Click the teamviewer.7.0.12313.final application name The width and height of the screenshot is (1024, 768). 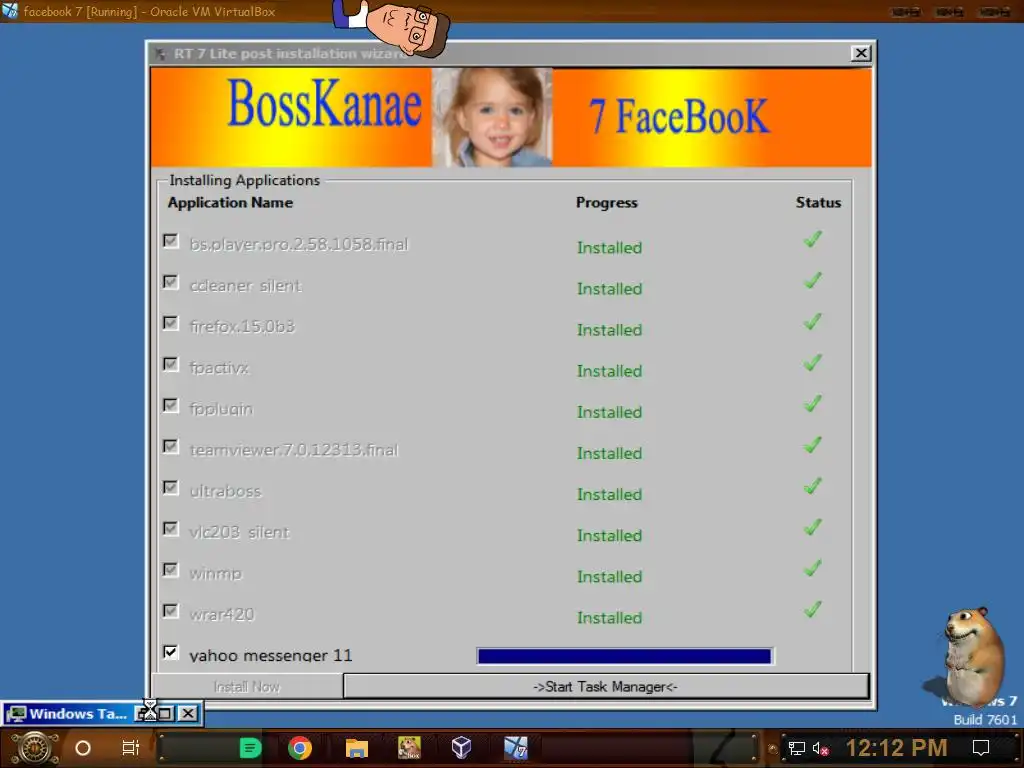click(294, 450)
